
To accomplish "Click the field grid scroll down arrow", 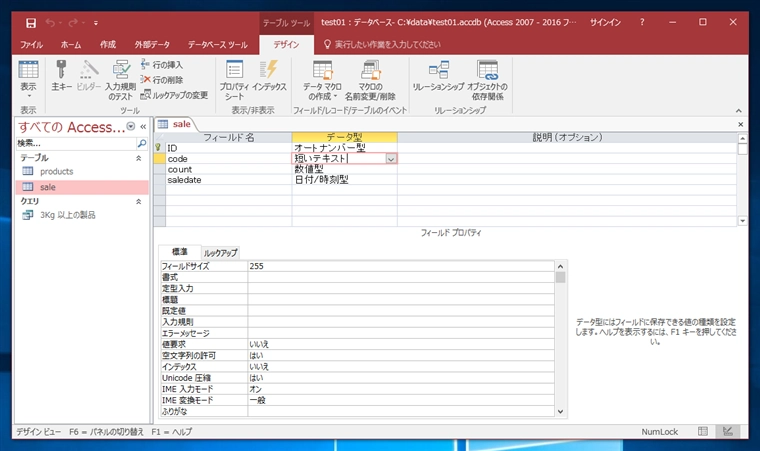I will pyautogui.click(x=742, y=221).
